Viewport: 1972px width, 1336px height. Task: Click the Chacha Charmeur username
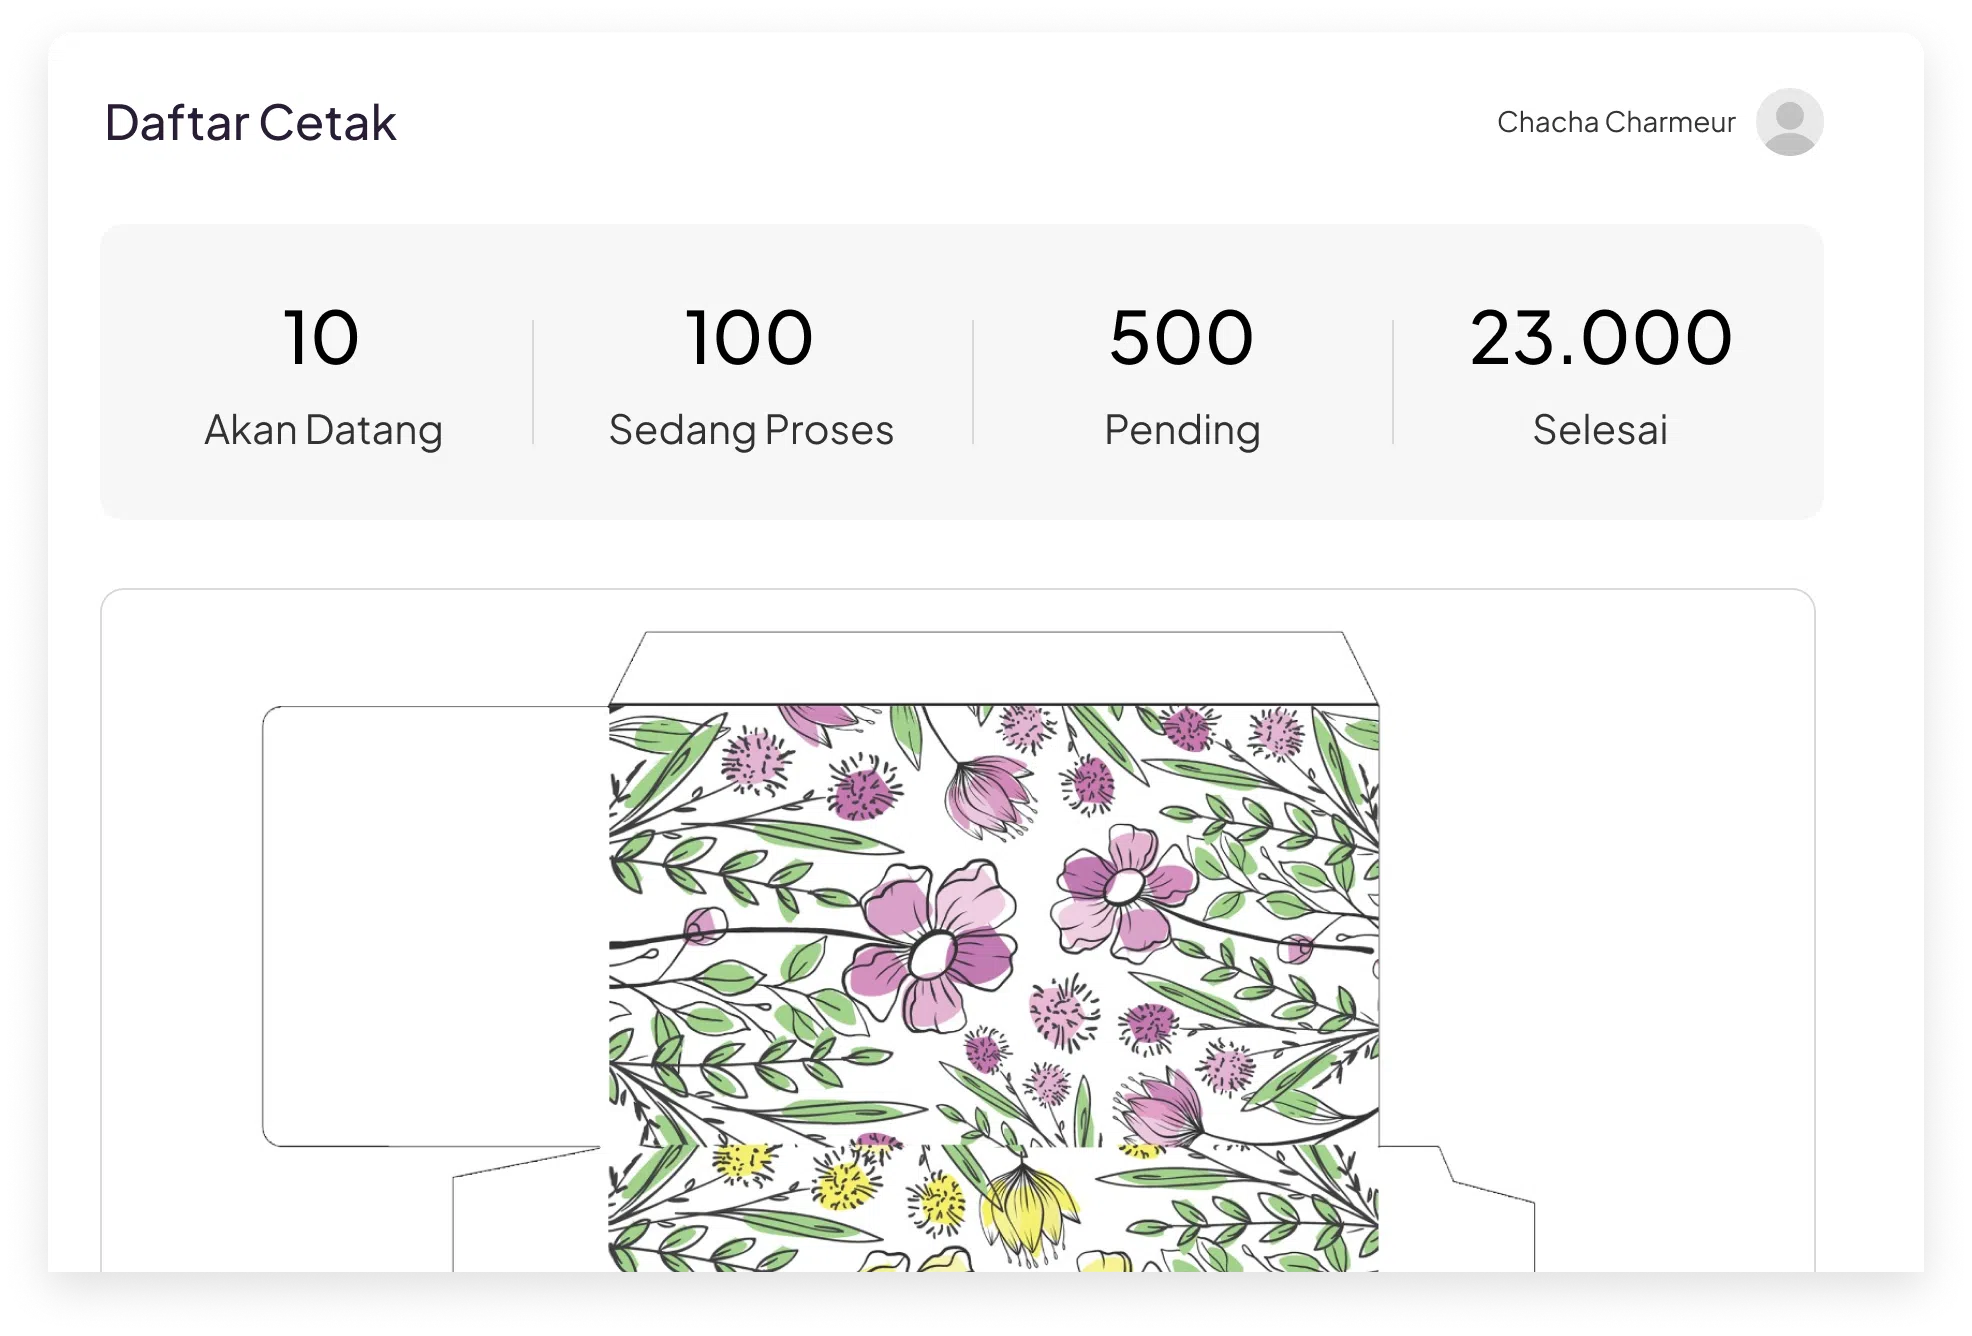(1615, 122)
